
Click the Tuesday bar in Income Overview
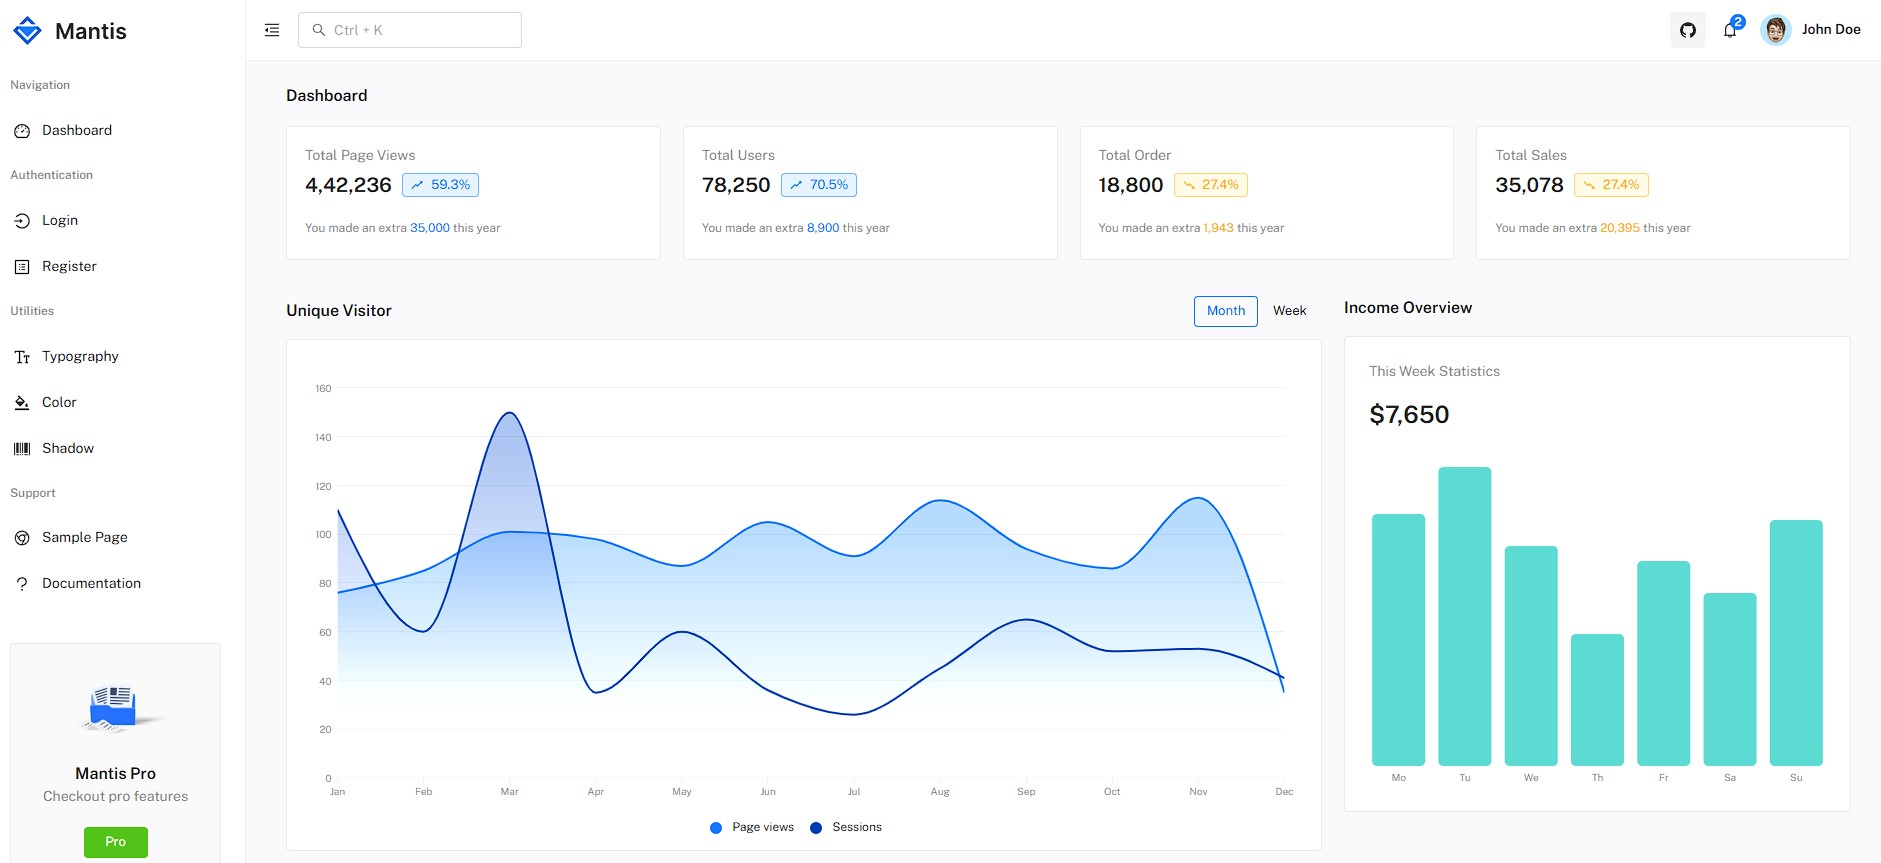click(x=1464, y=616)
